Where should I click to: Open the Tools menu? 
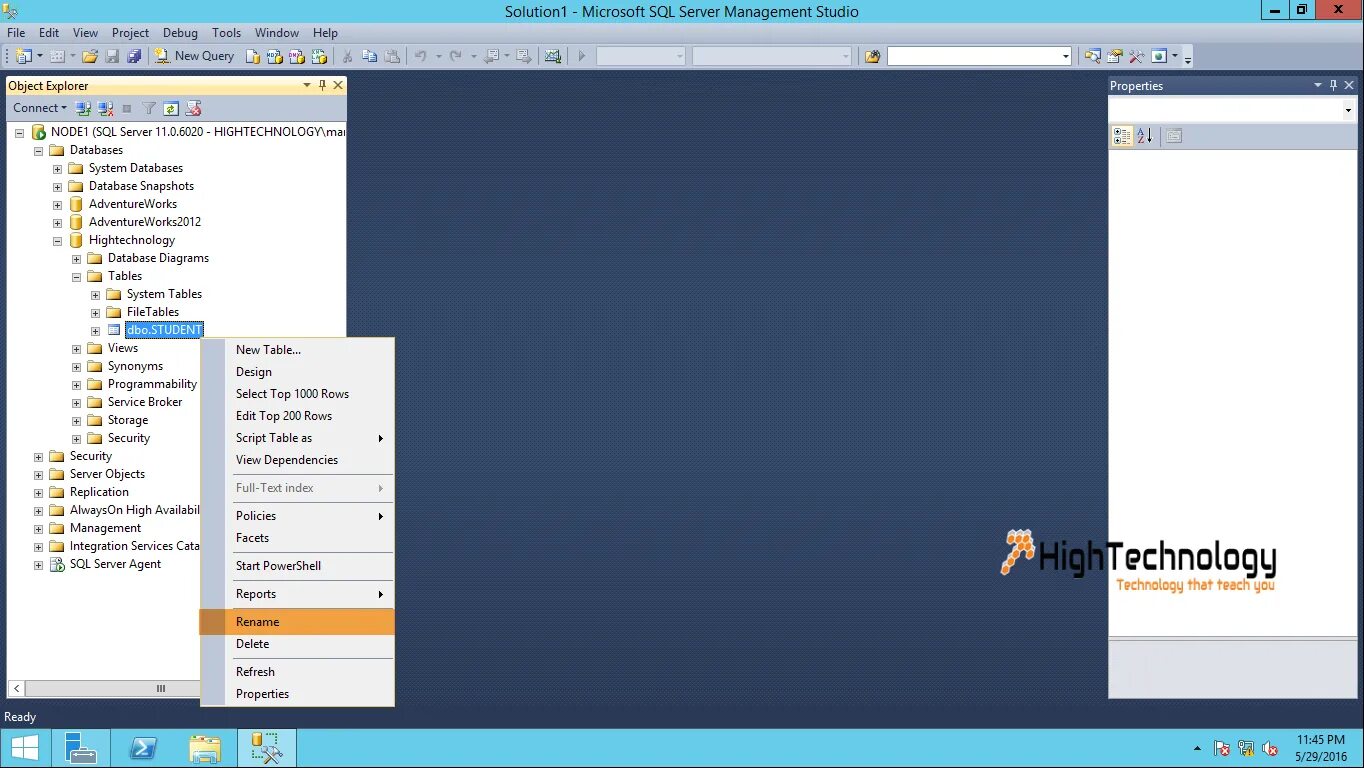tap(226, 33)
